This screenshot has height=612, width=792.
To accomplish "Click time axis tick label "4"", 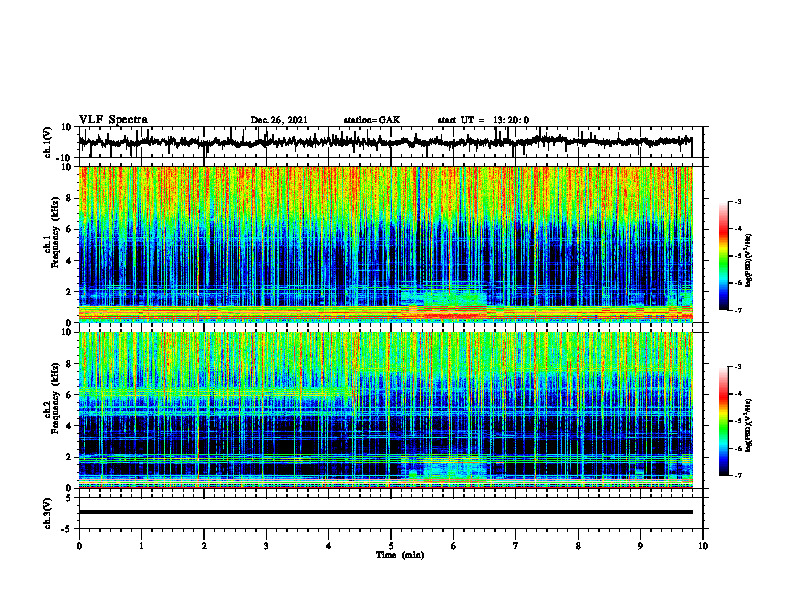I will 329,546.
